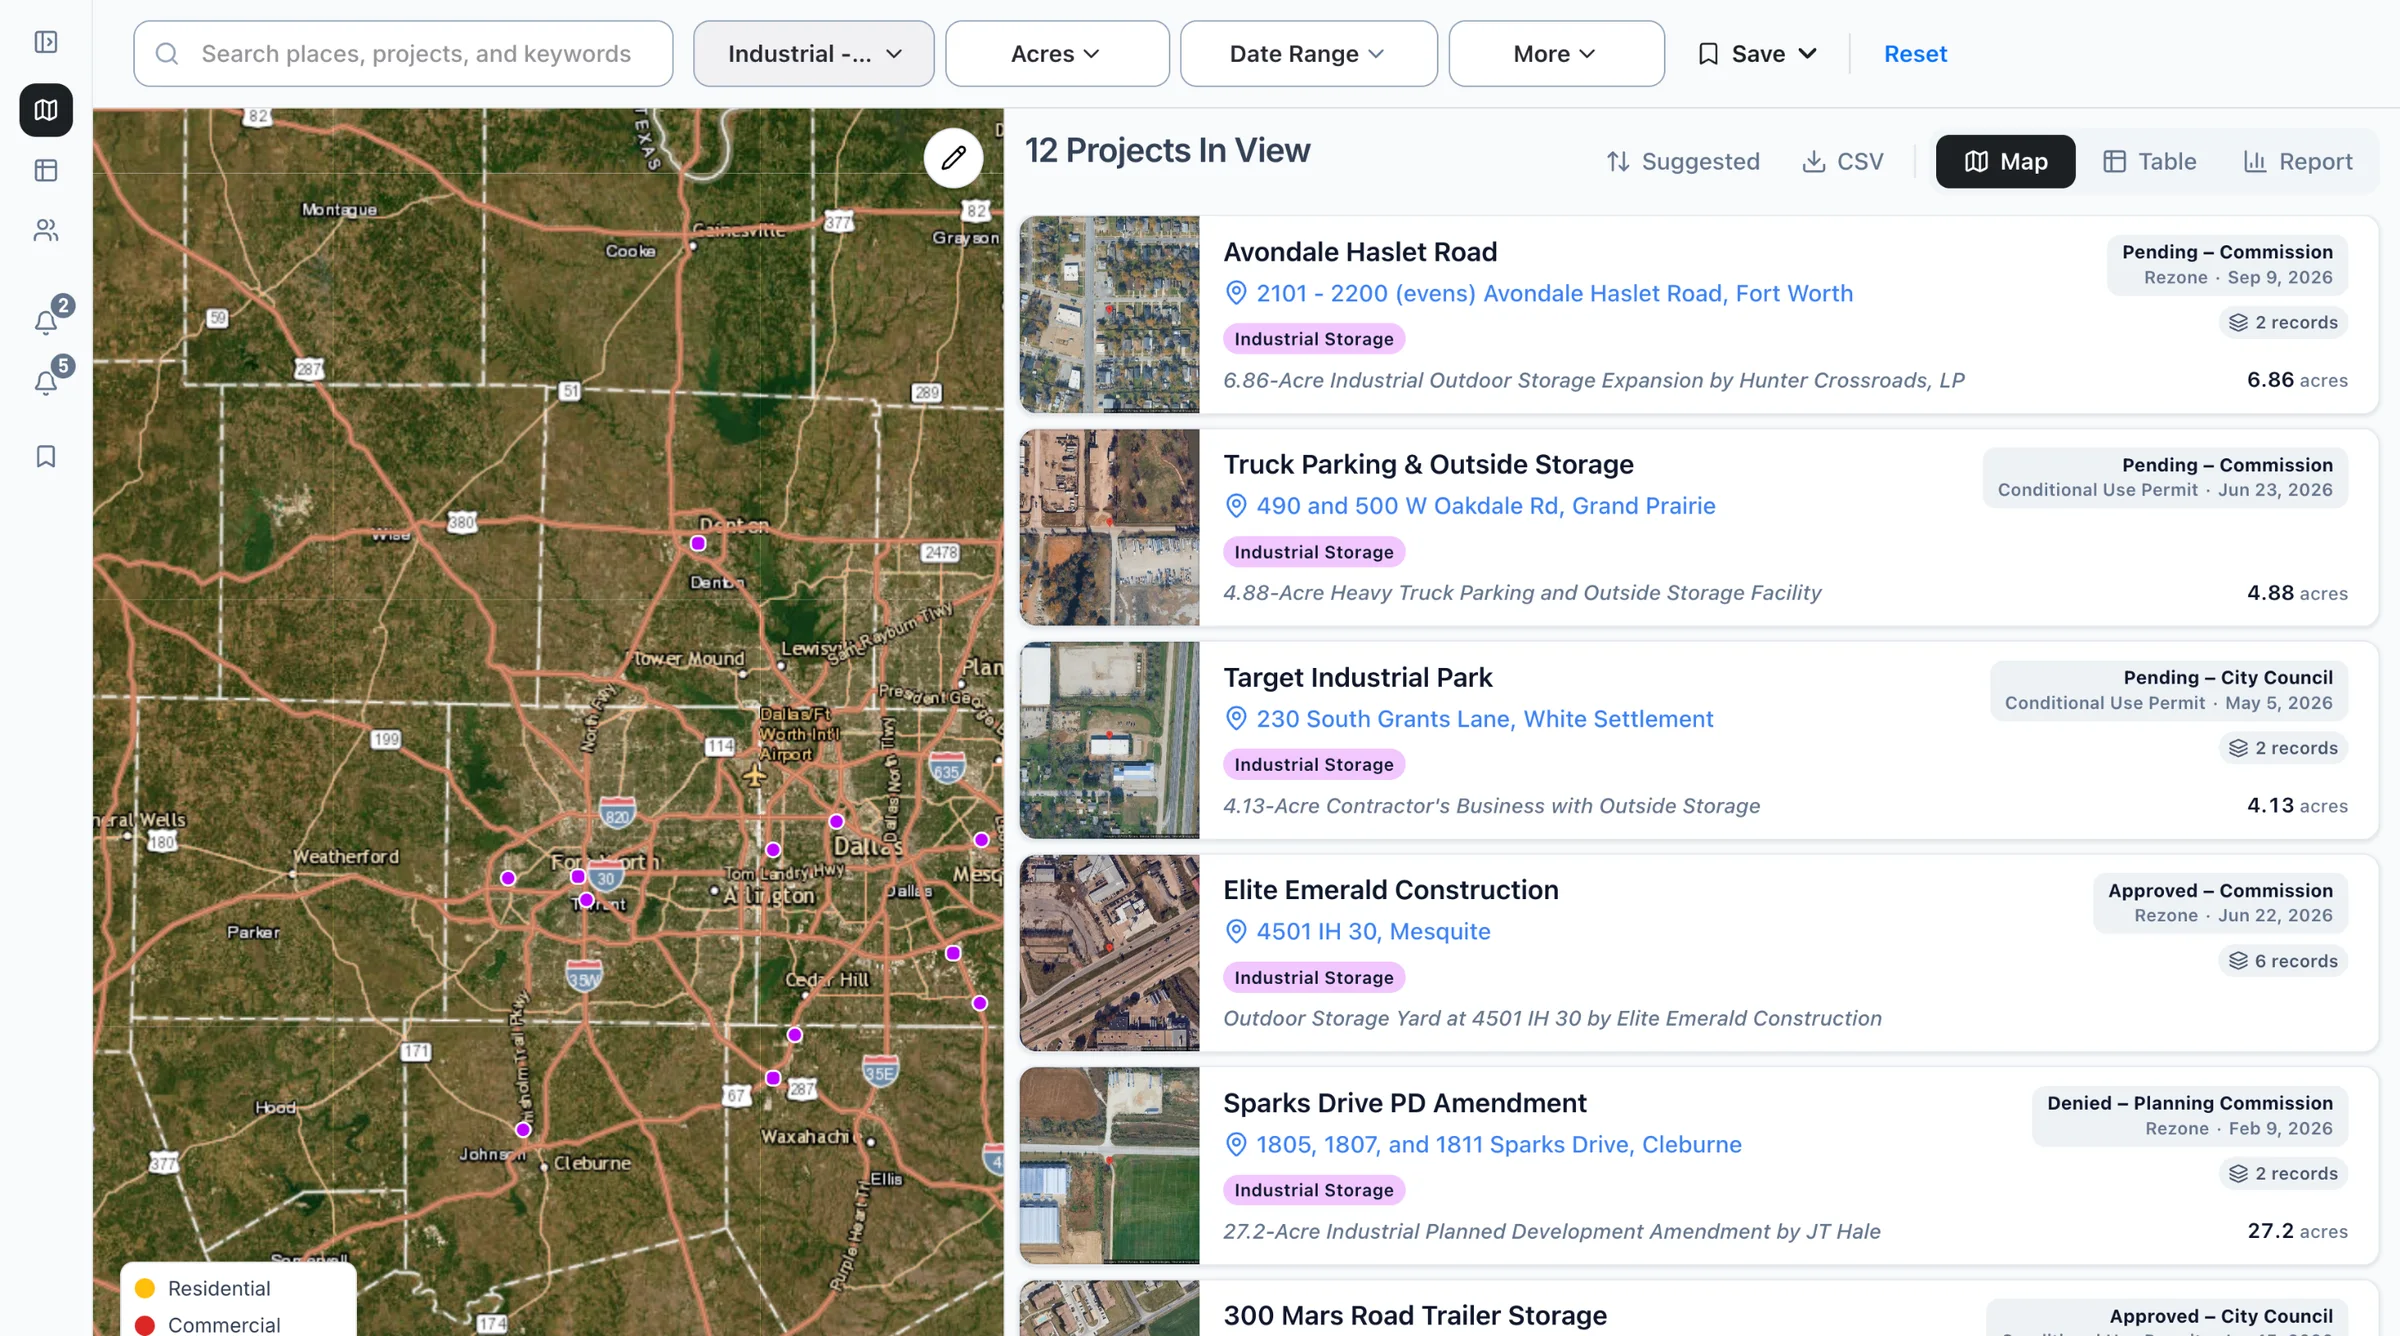Open the Suggested sort order

(x=1683, y=161)
